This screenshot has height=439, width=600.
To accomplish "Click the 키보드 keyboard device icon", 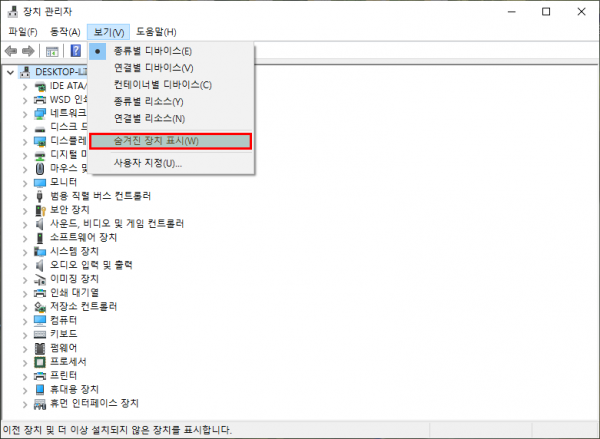I will 40,333.
